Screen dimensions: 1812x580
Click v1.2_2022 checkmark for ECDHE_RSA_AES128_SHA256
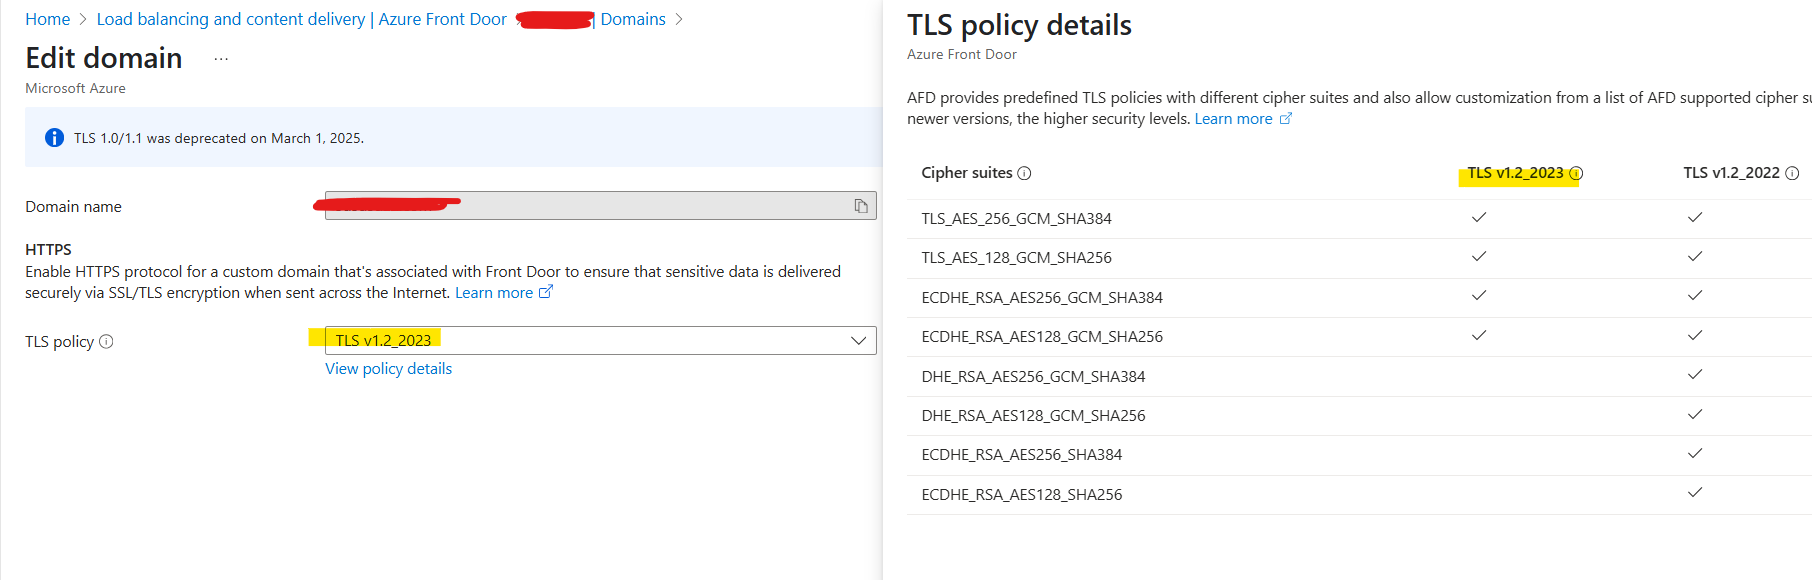pos(1695,492)
